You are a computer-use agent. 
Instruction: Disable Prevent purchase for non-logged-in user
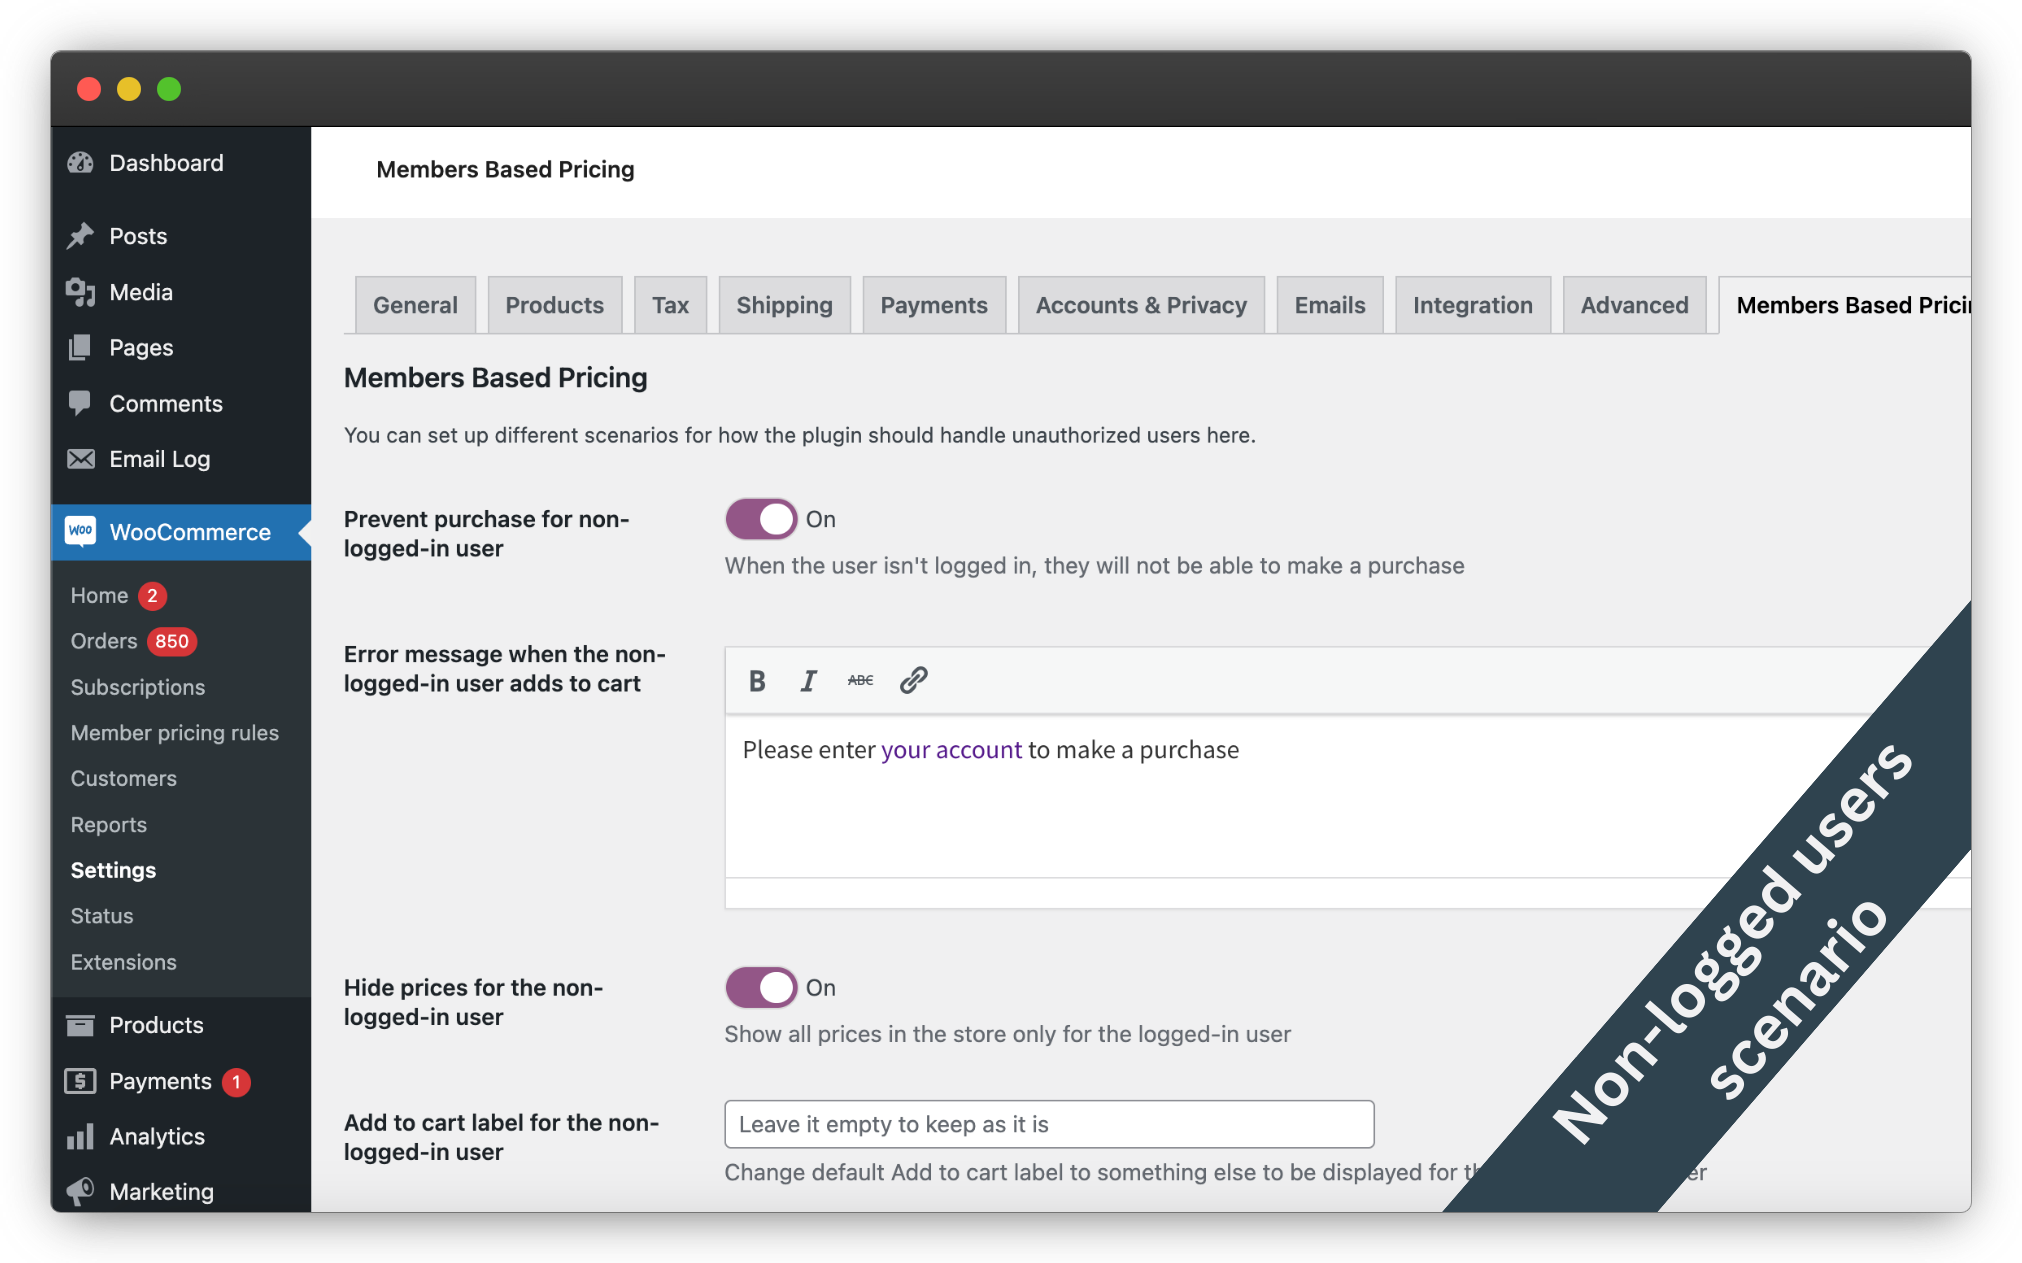761,519
